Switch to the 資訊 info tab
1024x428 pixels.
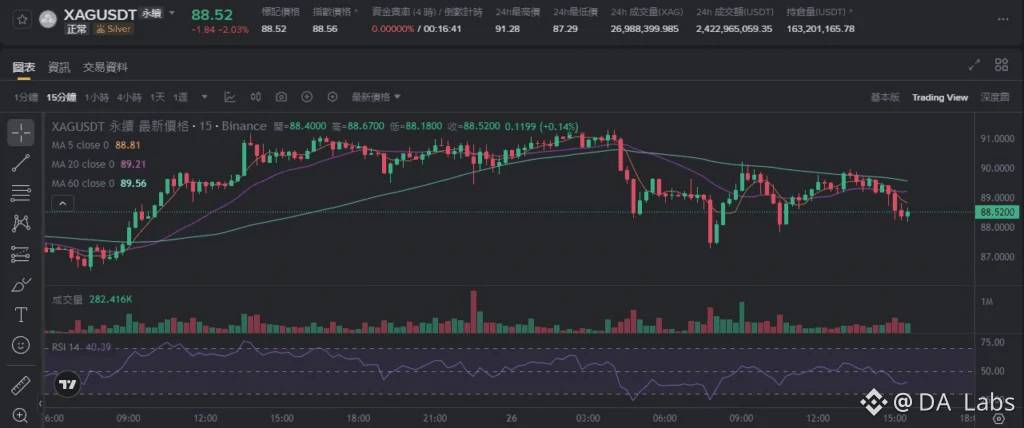(59, 67)
